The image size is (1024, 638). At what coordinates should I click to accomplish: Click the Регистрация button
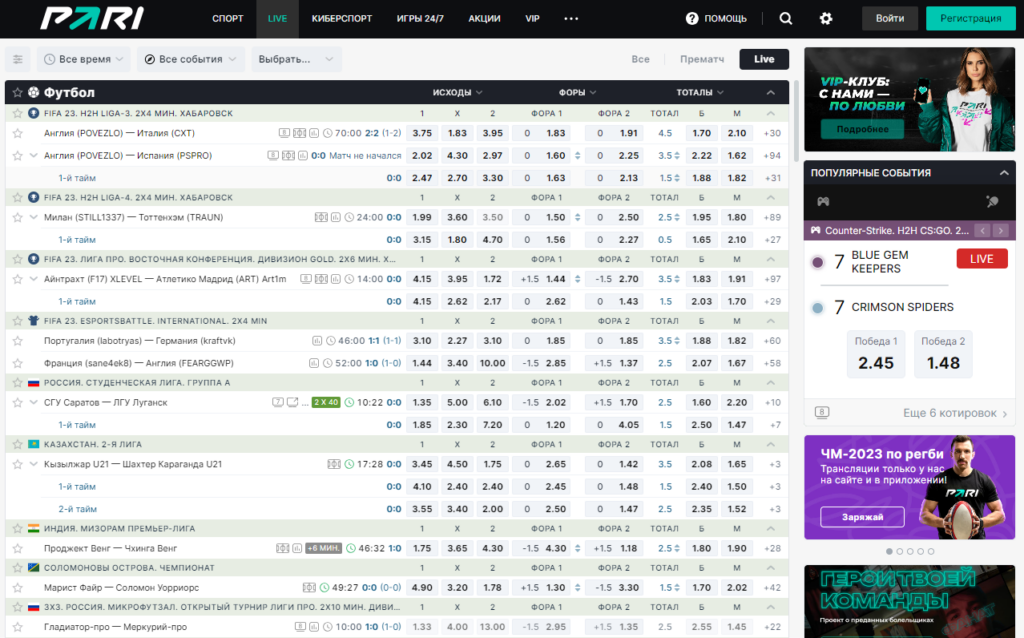pyautogui.click(x=970, y=18)
